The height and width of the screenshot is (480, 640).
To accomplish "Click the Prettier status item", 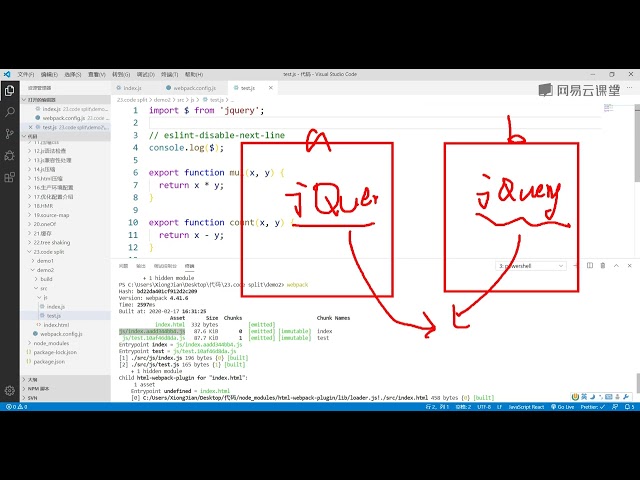I will click(593, 407).
